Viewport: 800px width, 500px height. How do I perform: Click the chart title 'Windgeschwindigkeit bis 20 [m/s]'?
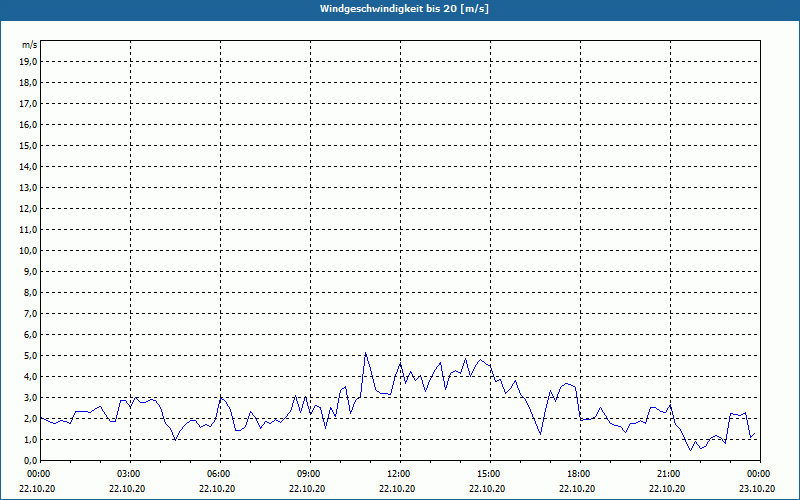point(404,9)
